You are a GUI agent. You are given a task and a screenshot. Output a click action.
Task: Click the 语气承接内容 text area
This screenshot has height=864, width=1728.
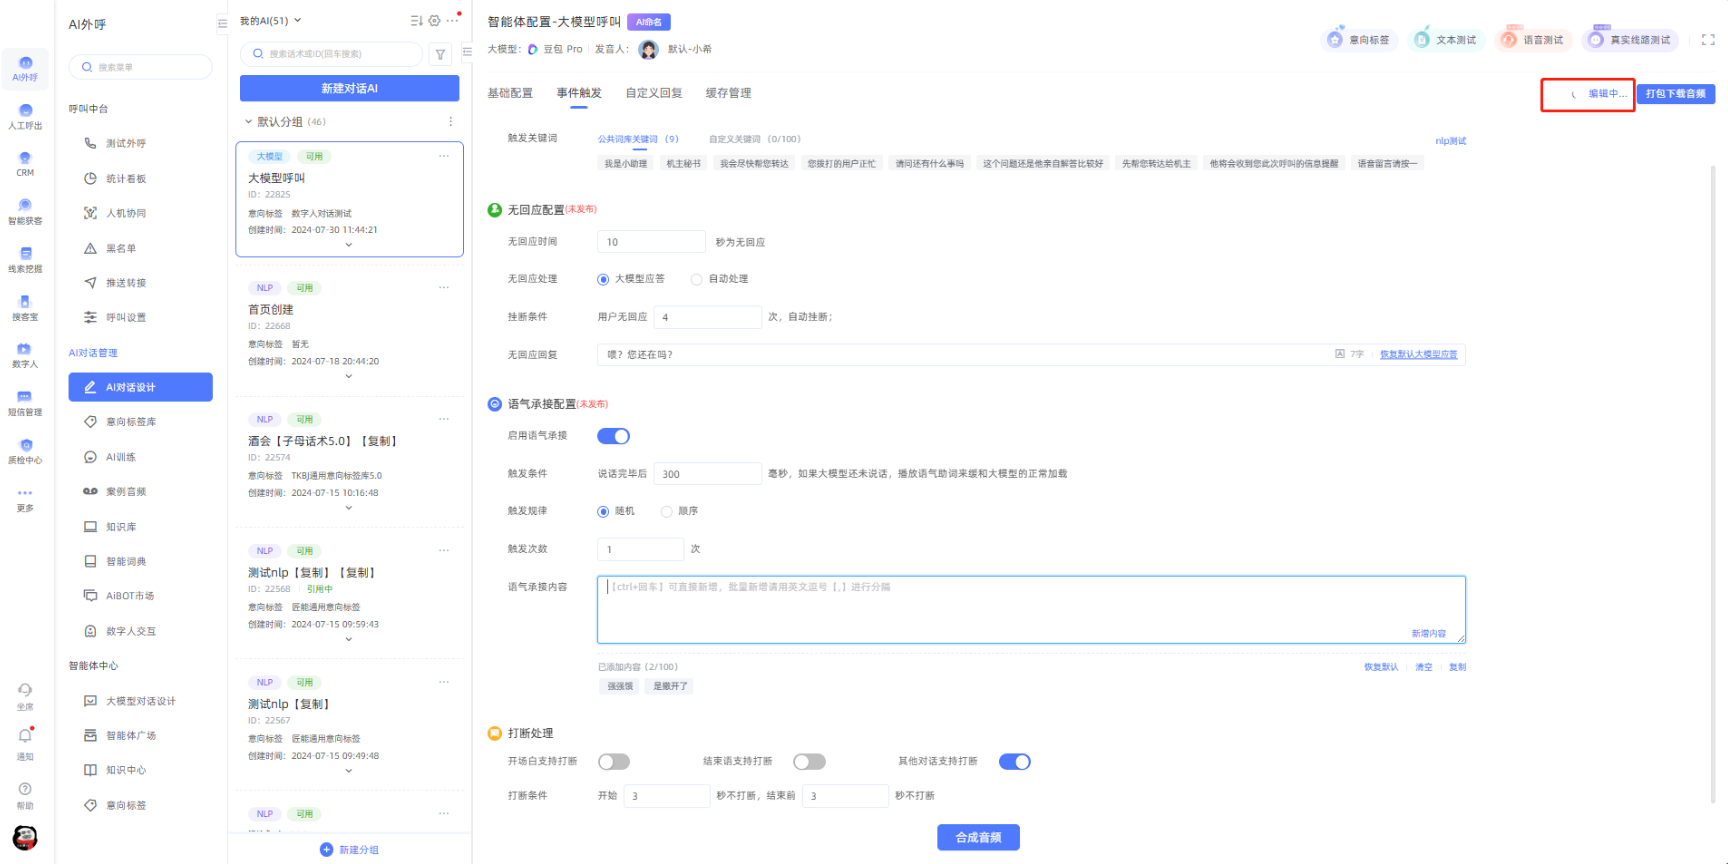click(x=1030, y=609)
